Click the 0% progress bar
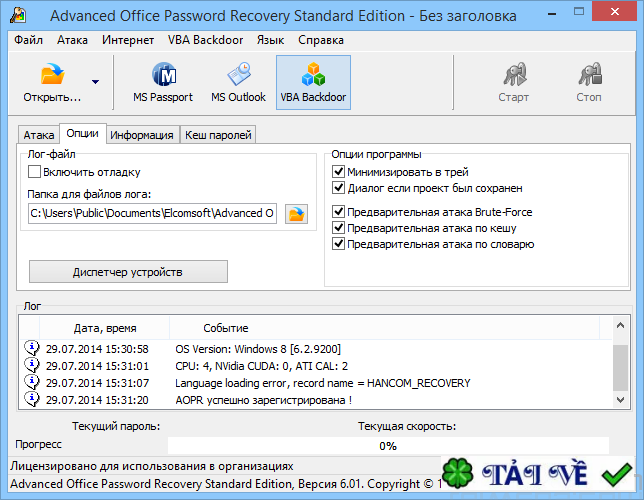The height and width of the screenshot is (500, 644). pos(388,446)
